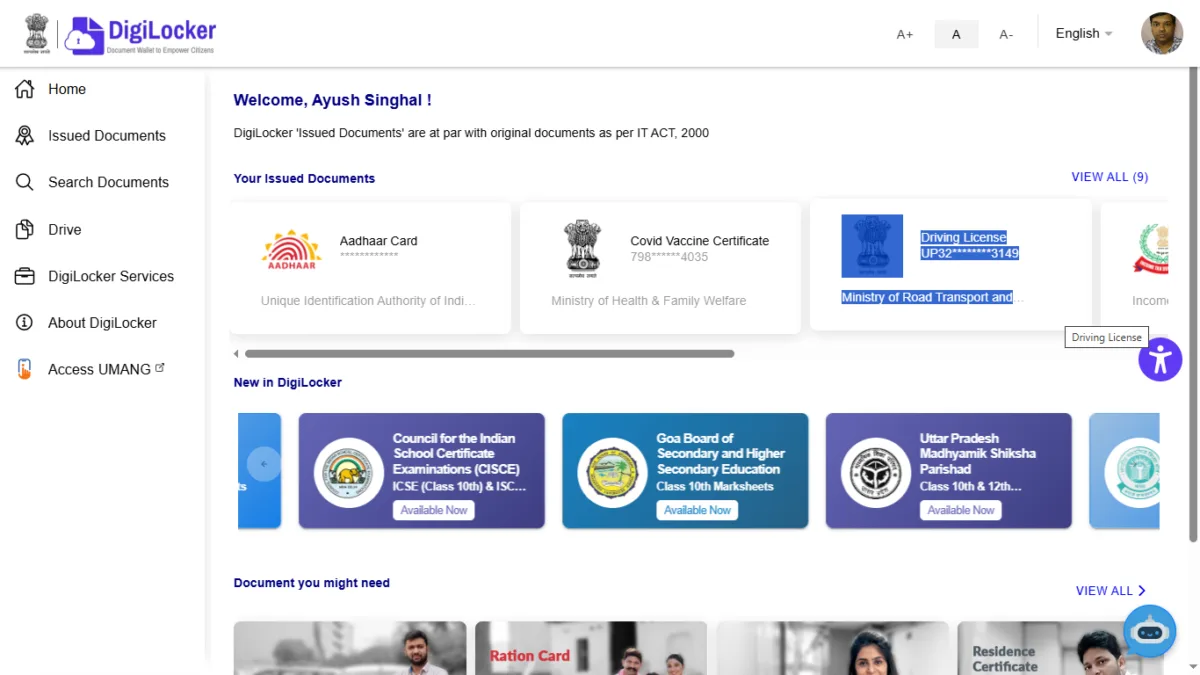Screen dimensions: 1200x675
Task: Click the Access UMANG phone icon
Action: (25, 369)
